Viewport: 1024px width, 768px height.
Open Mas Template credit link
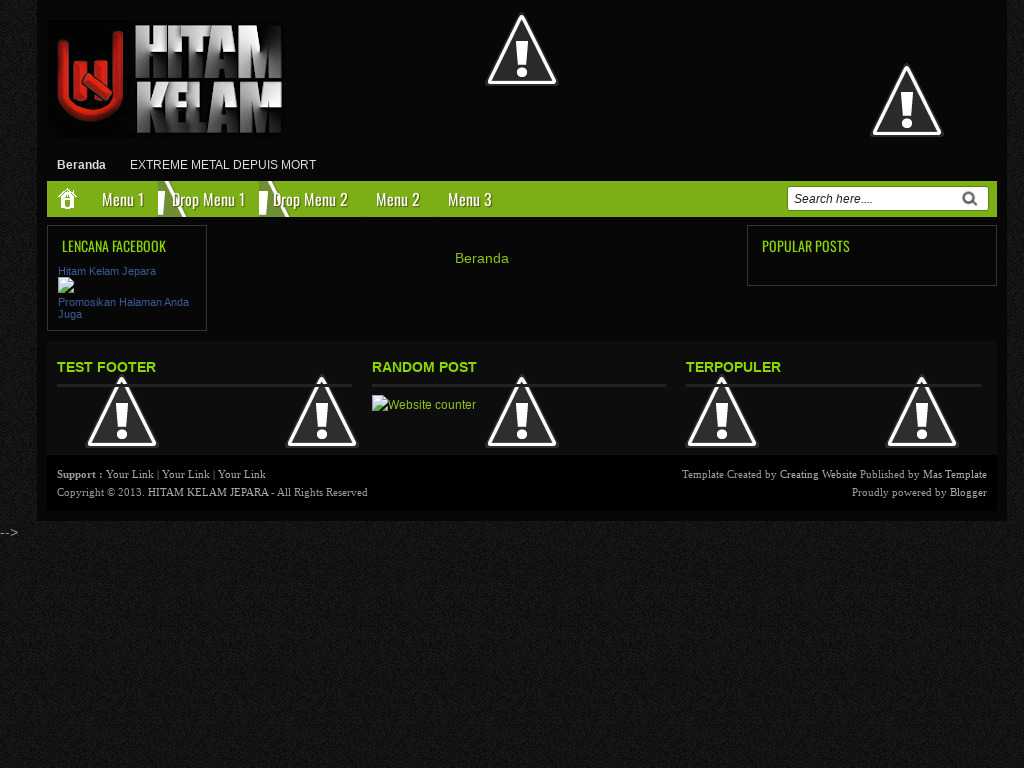pyautogui.click(x=954, y=474)
